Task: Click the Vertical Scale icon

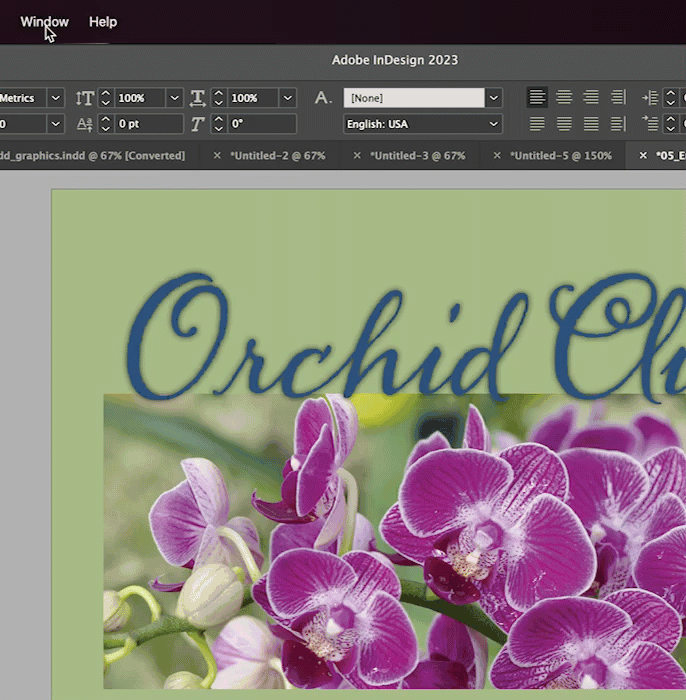Action: coord(85,98)
